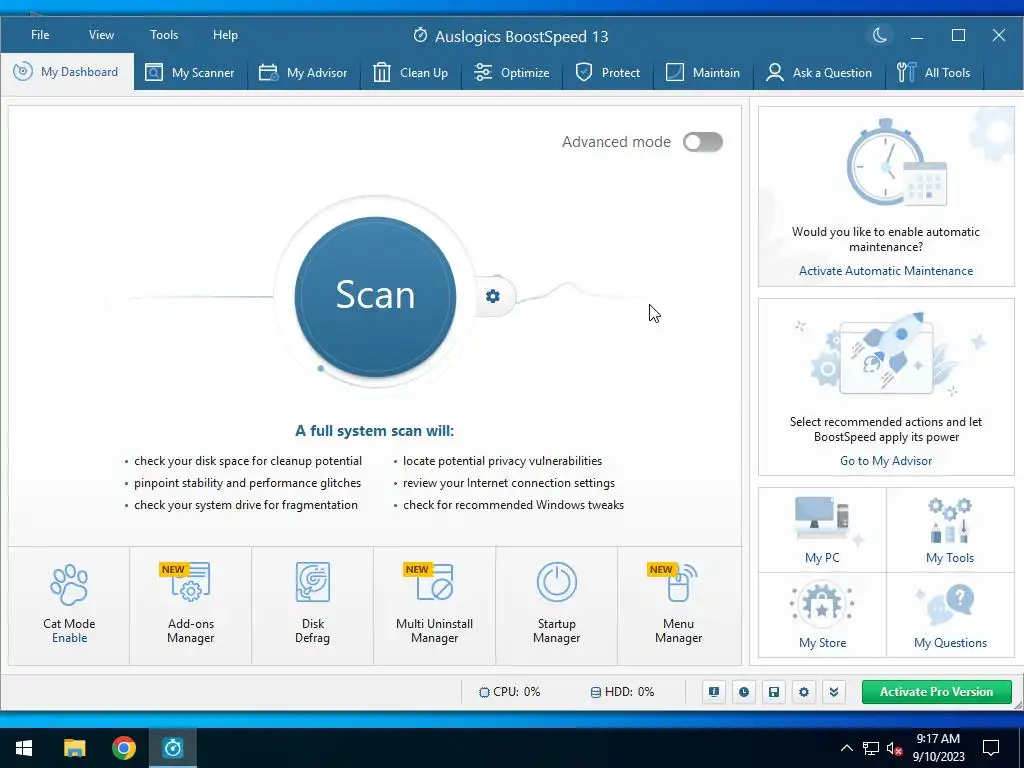This screenshot has width=1024, height=768.
Task: Open the status bar settings gear icon
Action: point(804,692)
